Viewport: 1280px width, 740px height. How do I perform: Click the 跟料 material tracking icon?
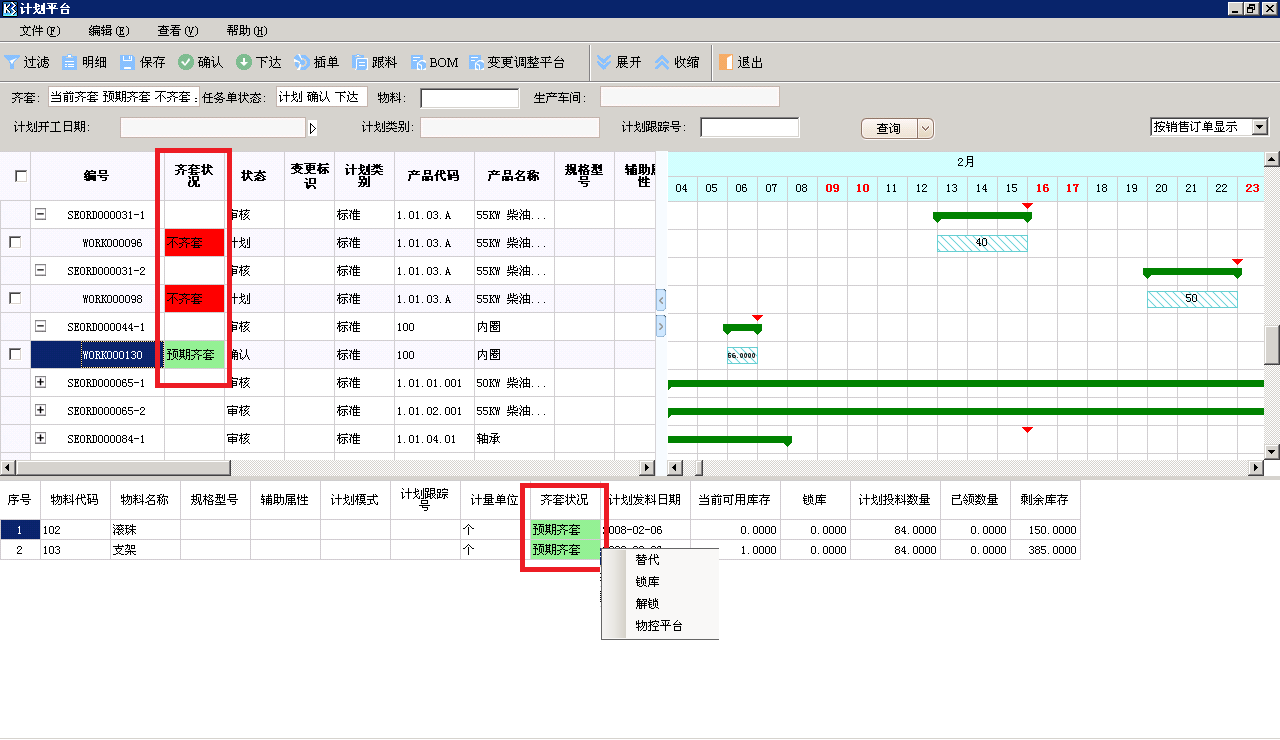click(360, 62)
